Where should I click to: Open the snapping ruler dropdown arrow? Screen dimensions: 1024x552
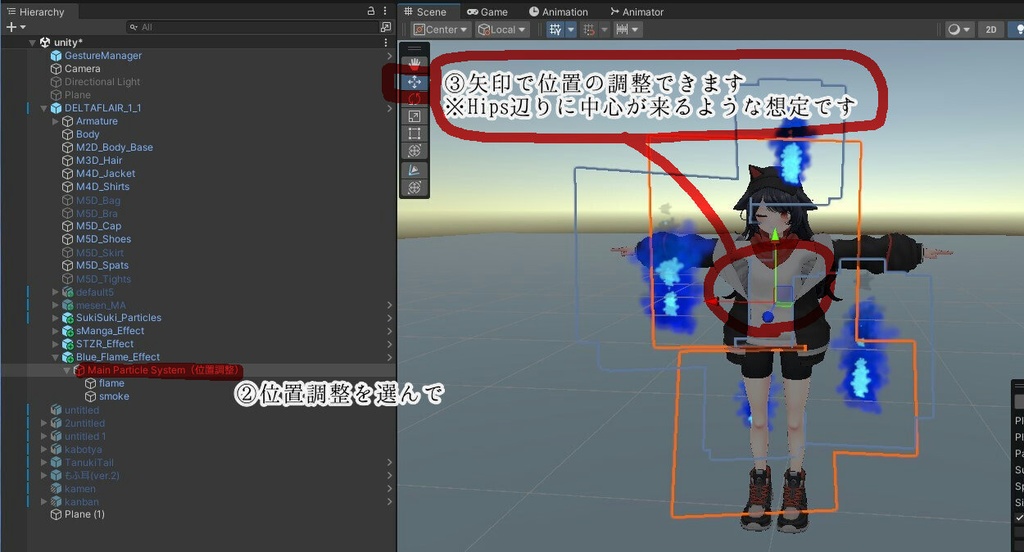[x=635, y=29]
